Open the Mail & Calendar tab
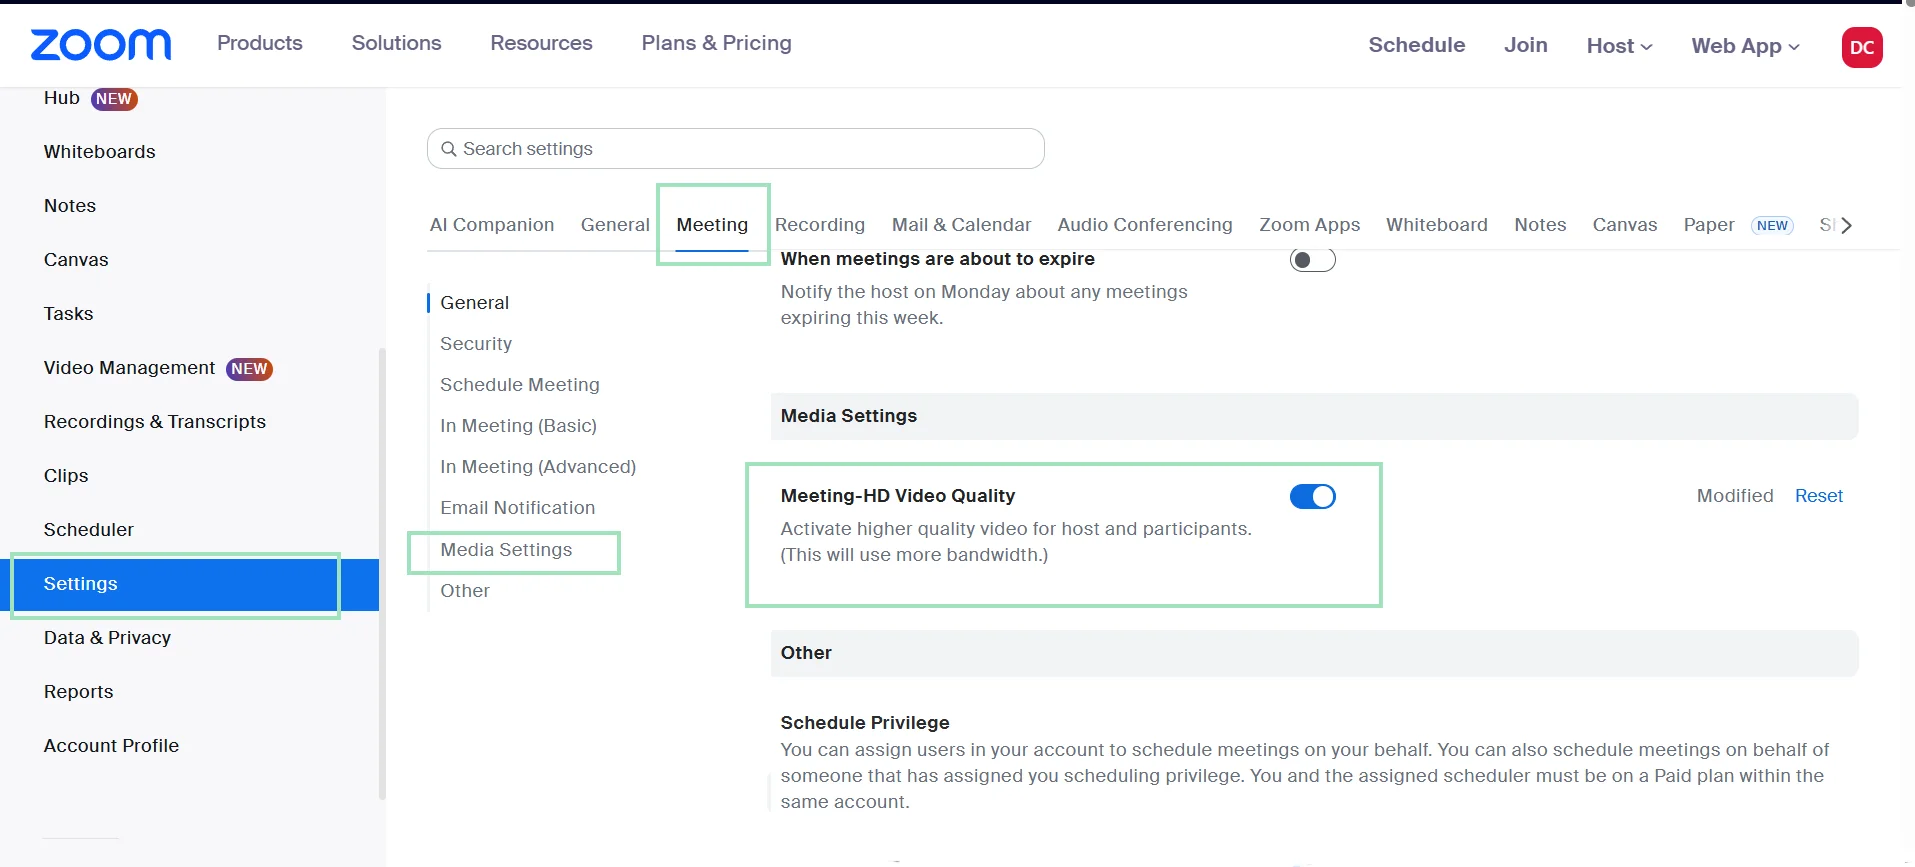 click(961, 225)
